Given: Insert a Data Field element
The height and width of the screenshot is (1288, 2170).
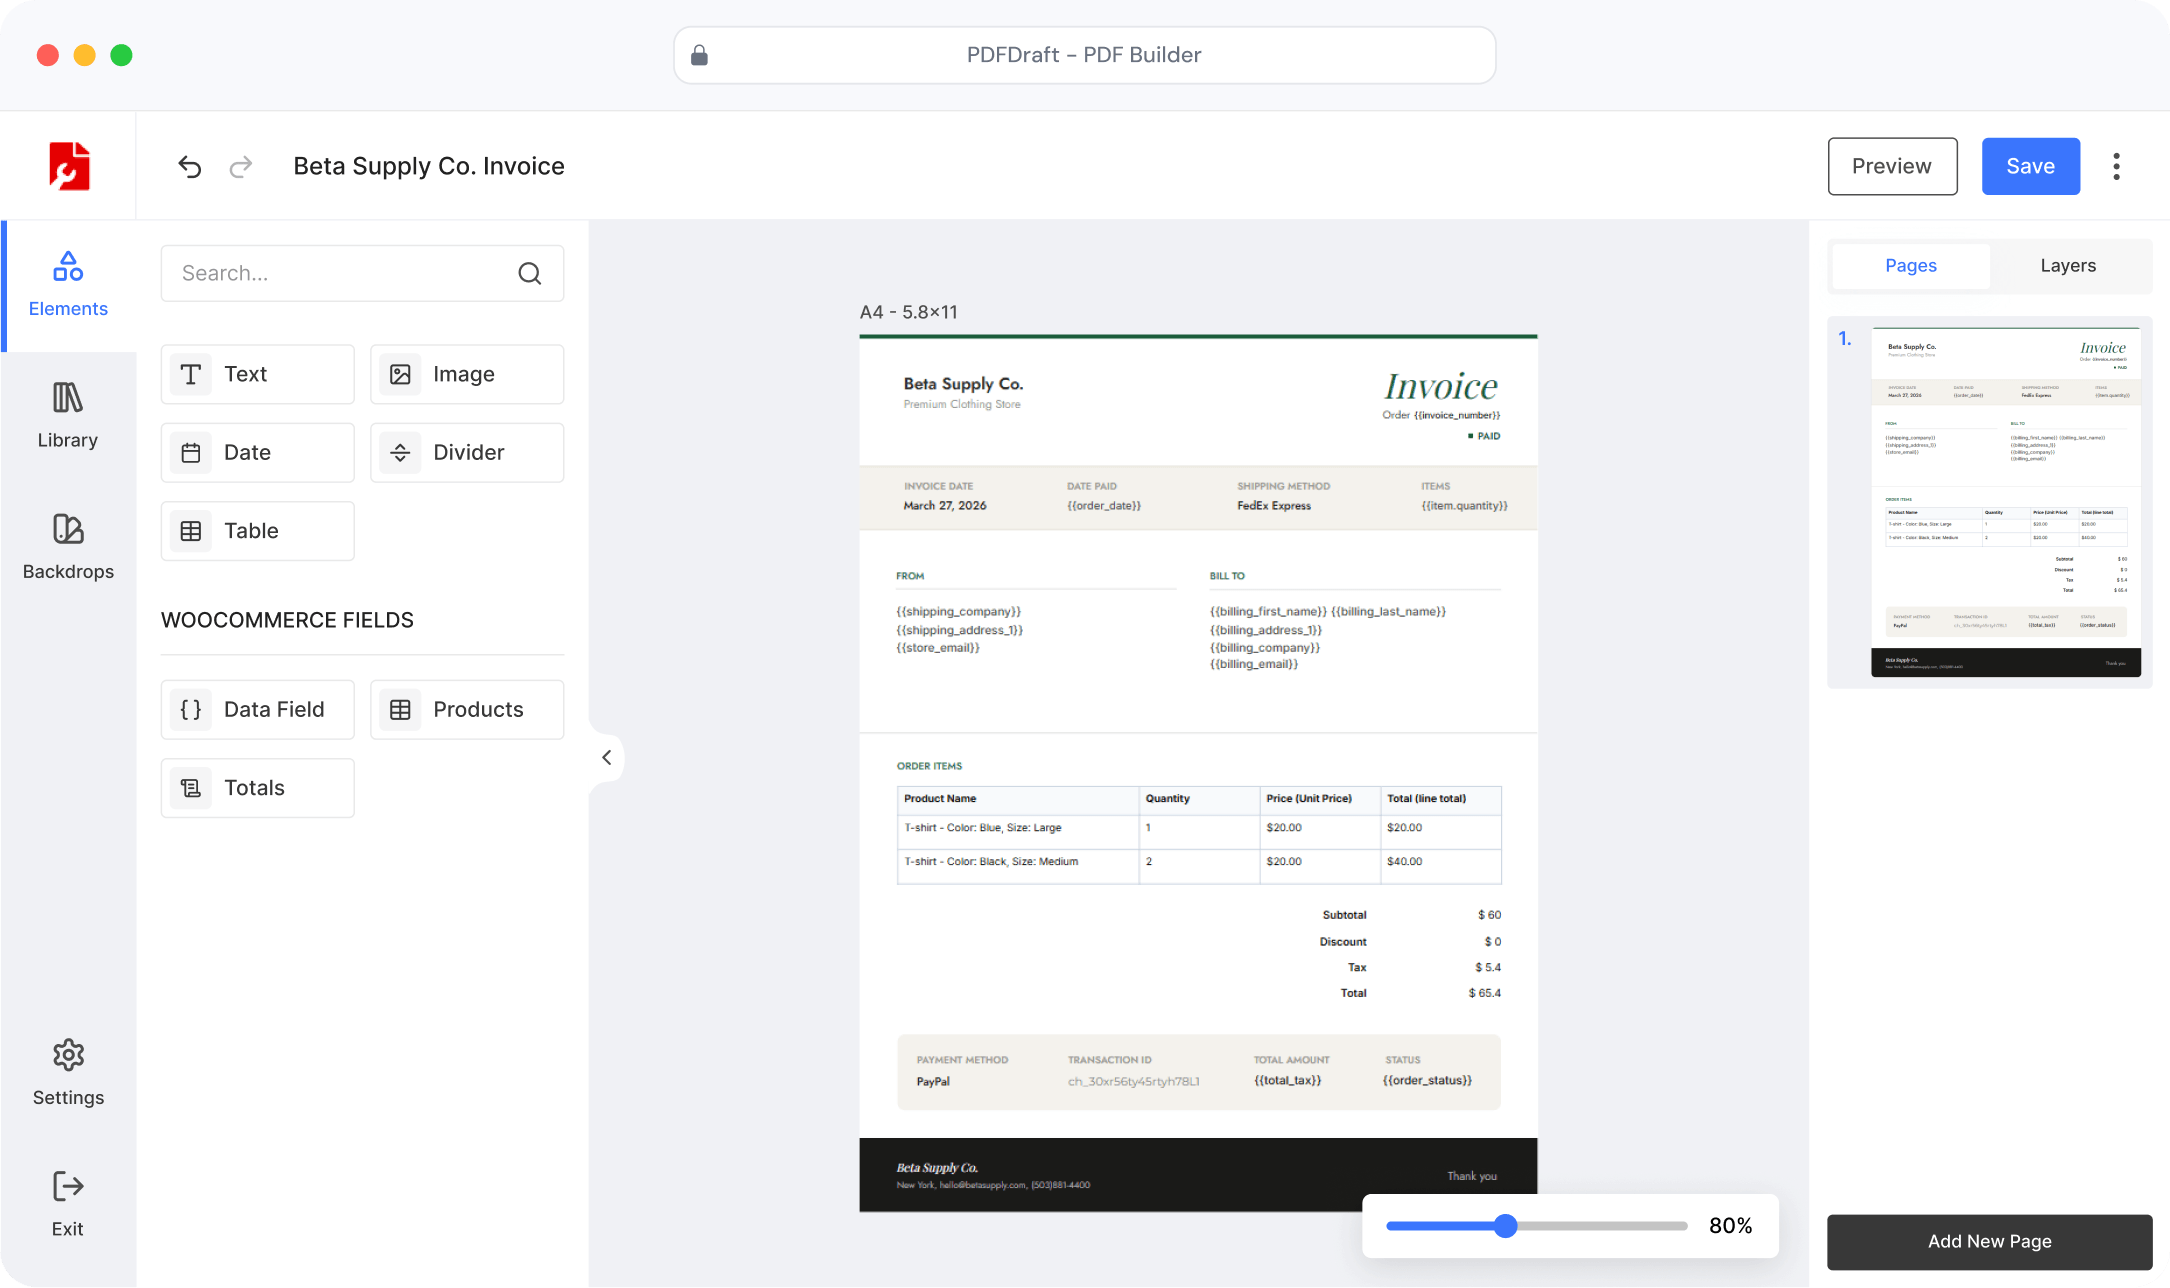Looking at the screenshot, I should (x=258, y=709).
